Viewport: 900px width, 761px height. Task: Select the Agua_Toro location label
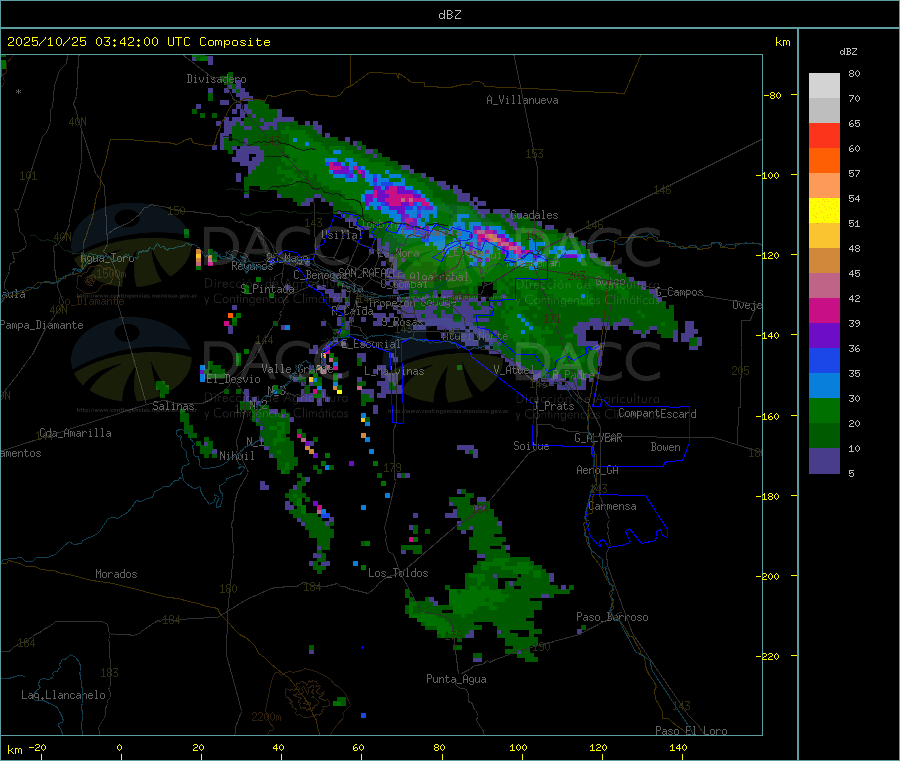click(x=107, y=258)
